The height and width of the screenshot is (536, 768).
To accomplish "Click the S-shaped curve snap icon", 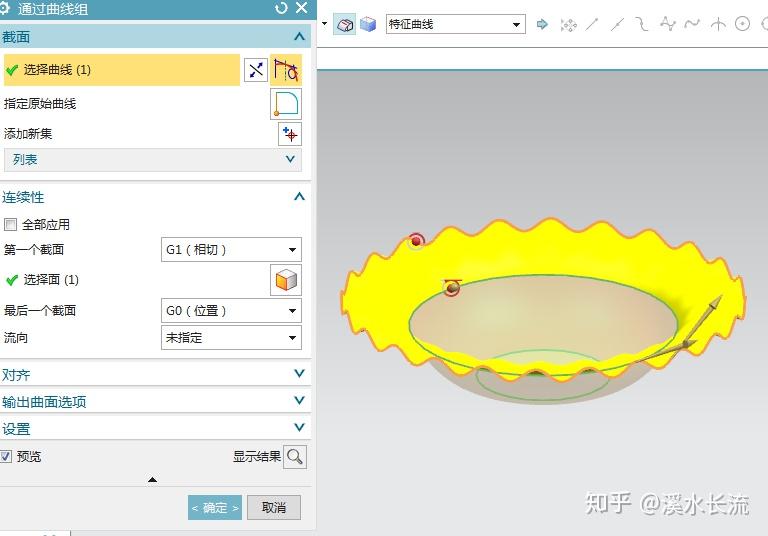I will (x=642, y=24).
